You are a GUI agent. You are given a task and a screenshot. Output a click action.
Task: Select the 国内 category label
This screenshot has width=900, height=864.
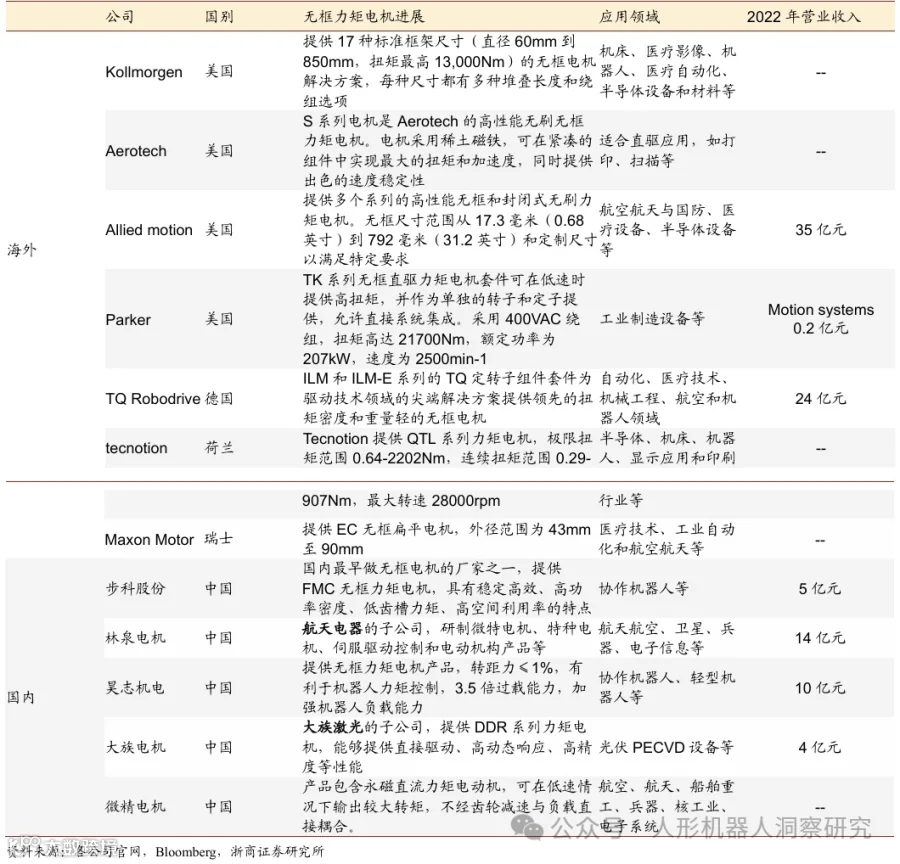21,698
